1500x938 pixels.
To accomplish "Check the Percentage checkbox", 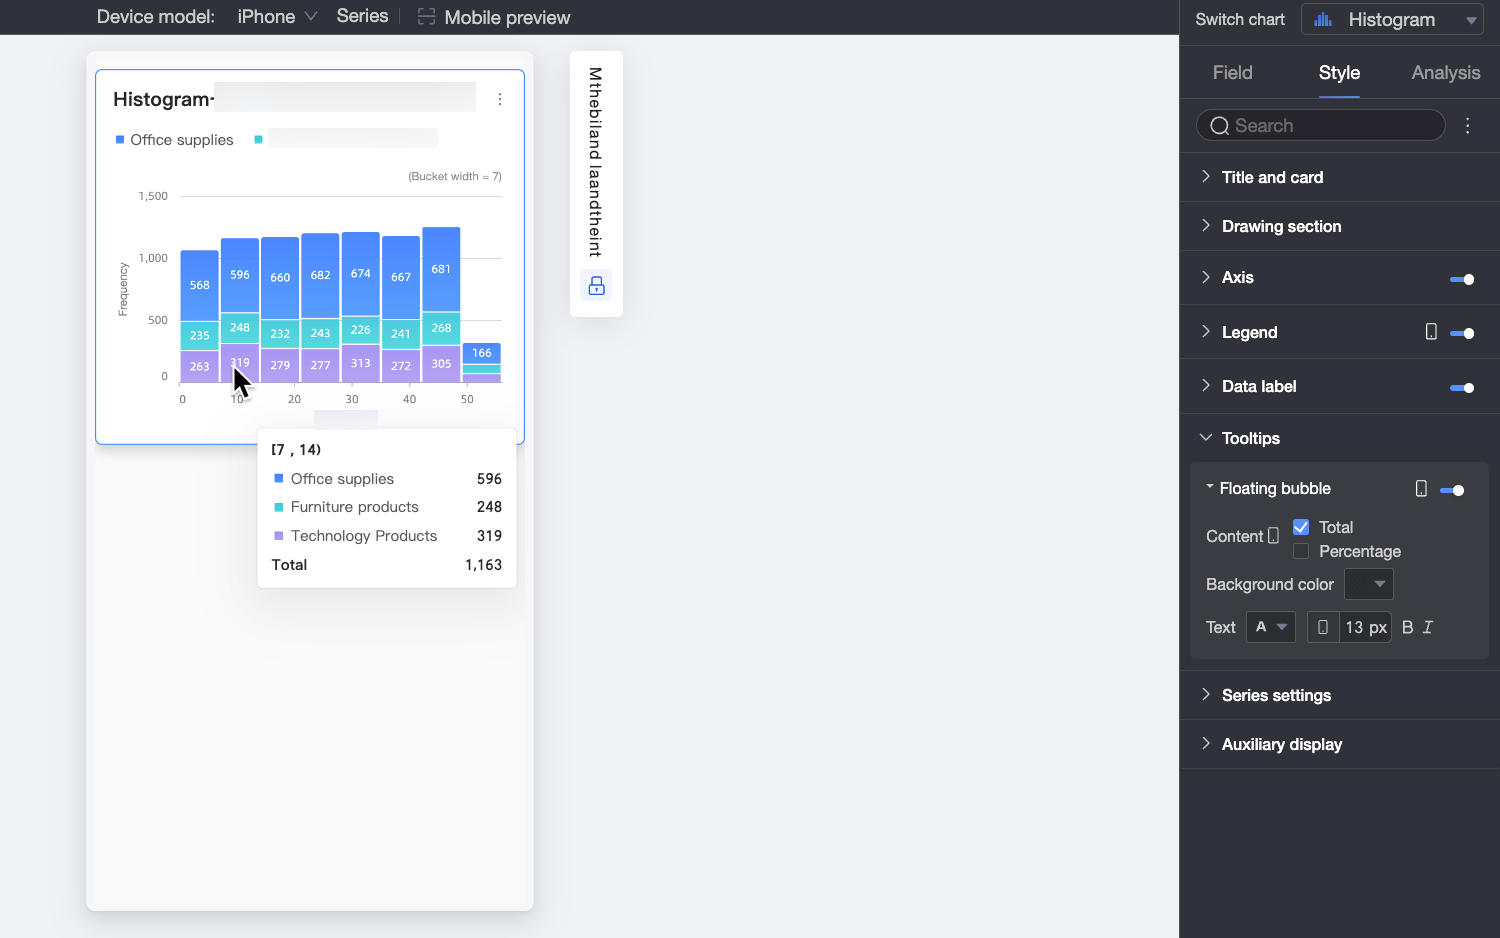I will pos(1301,551).
